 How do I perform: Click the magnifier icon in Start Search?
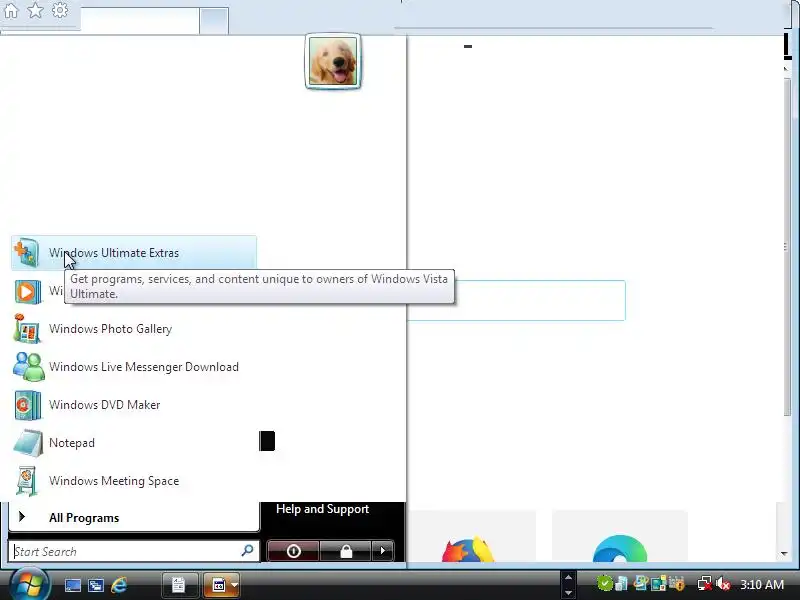coord(247,551)
